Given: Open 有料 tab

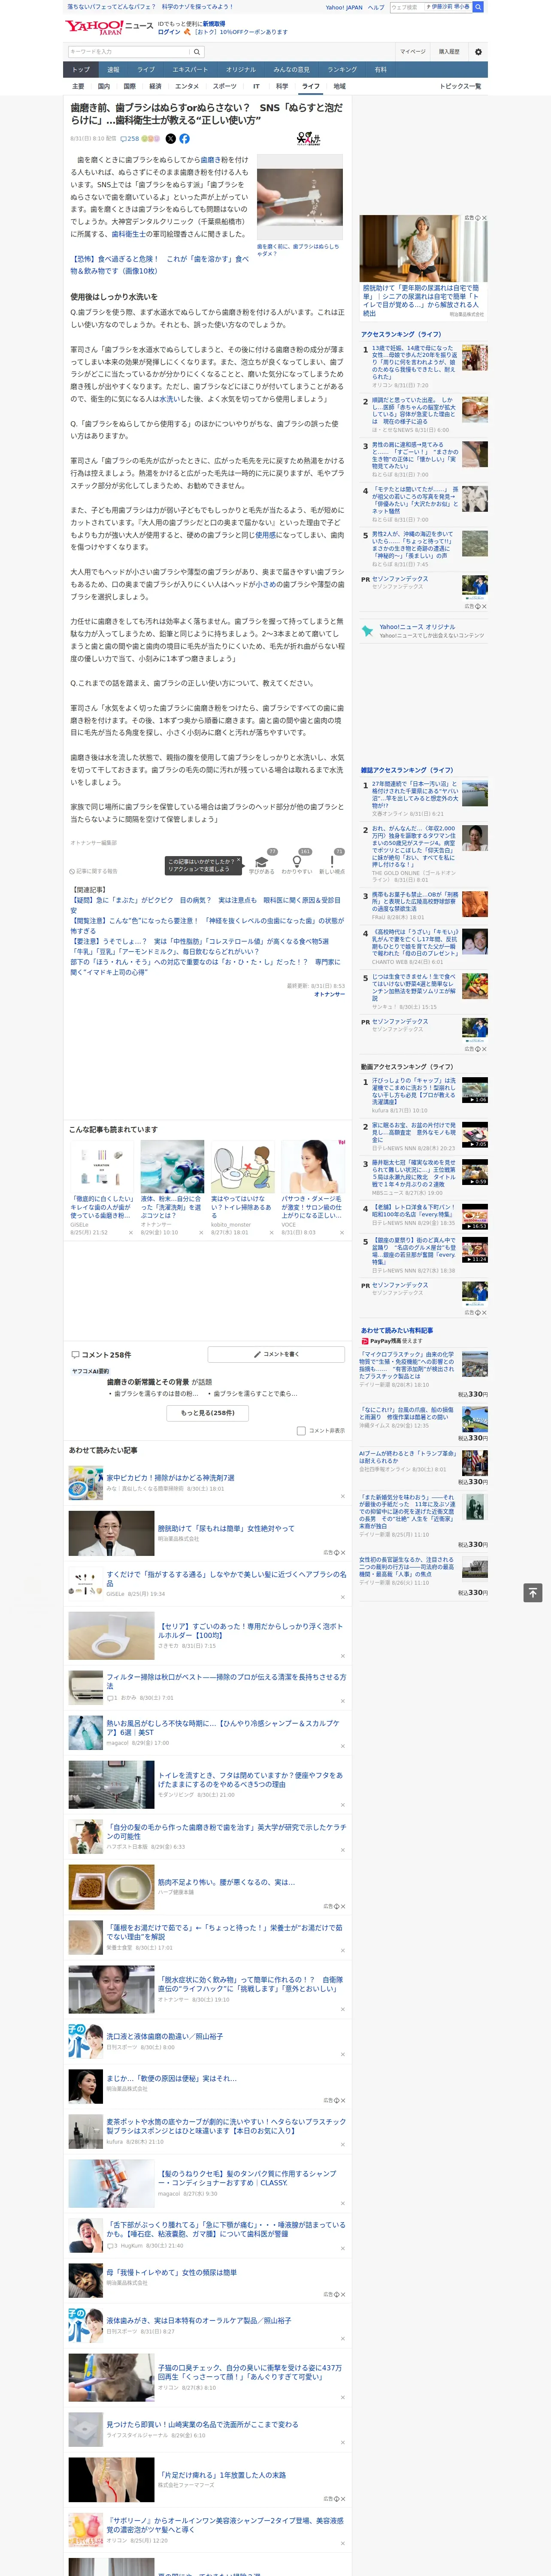Looking at the screenshot, I should coord(380,70).
